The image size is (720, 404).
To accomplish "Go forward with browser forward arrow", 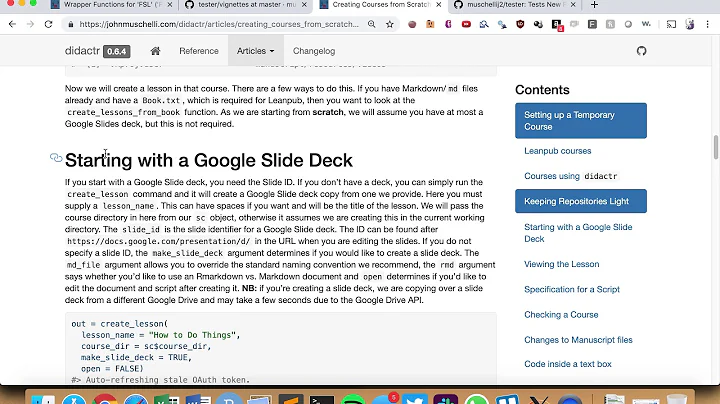I will coord(30,24).
